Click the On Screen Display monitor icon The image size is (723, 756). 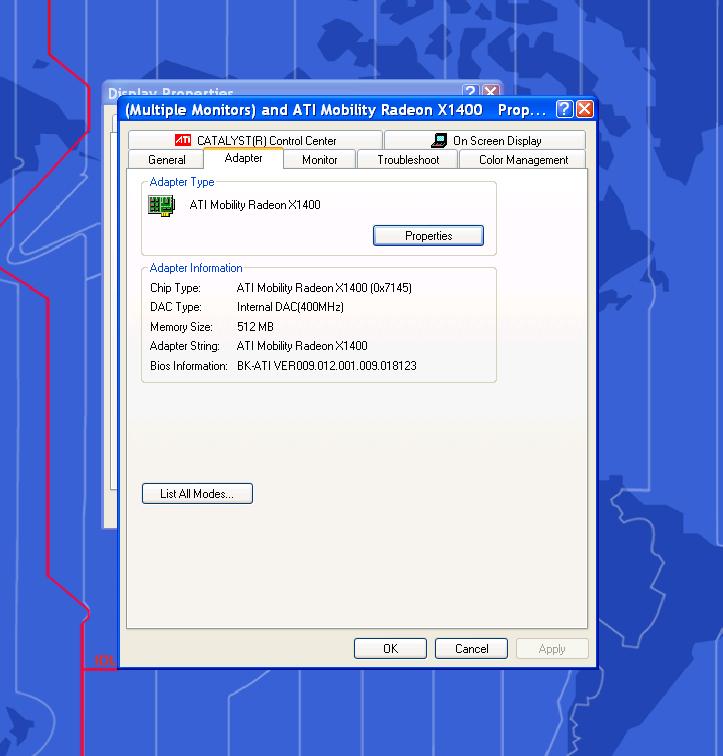tap(439, 141)
